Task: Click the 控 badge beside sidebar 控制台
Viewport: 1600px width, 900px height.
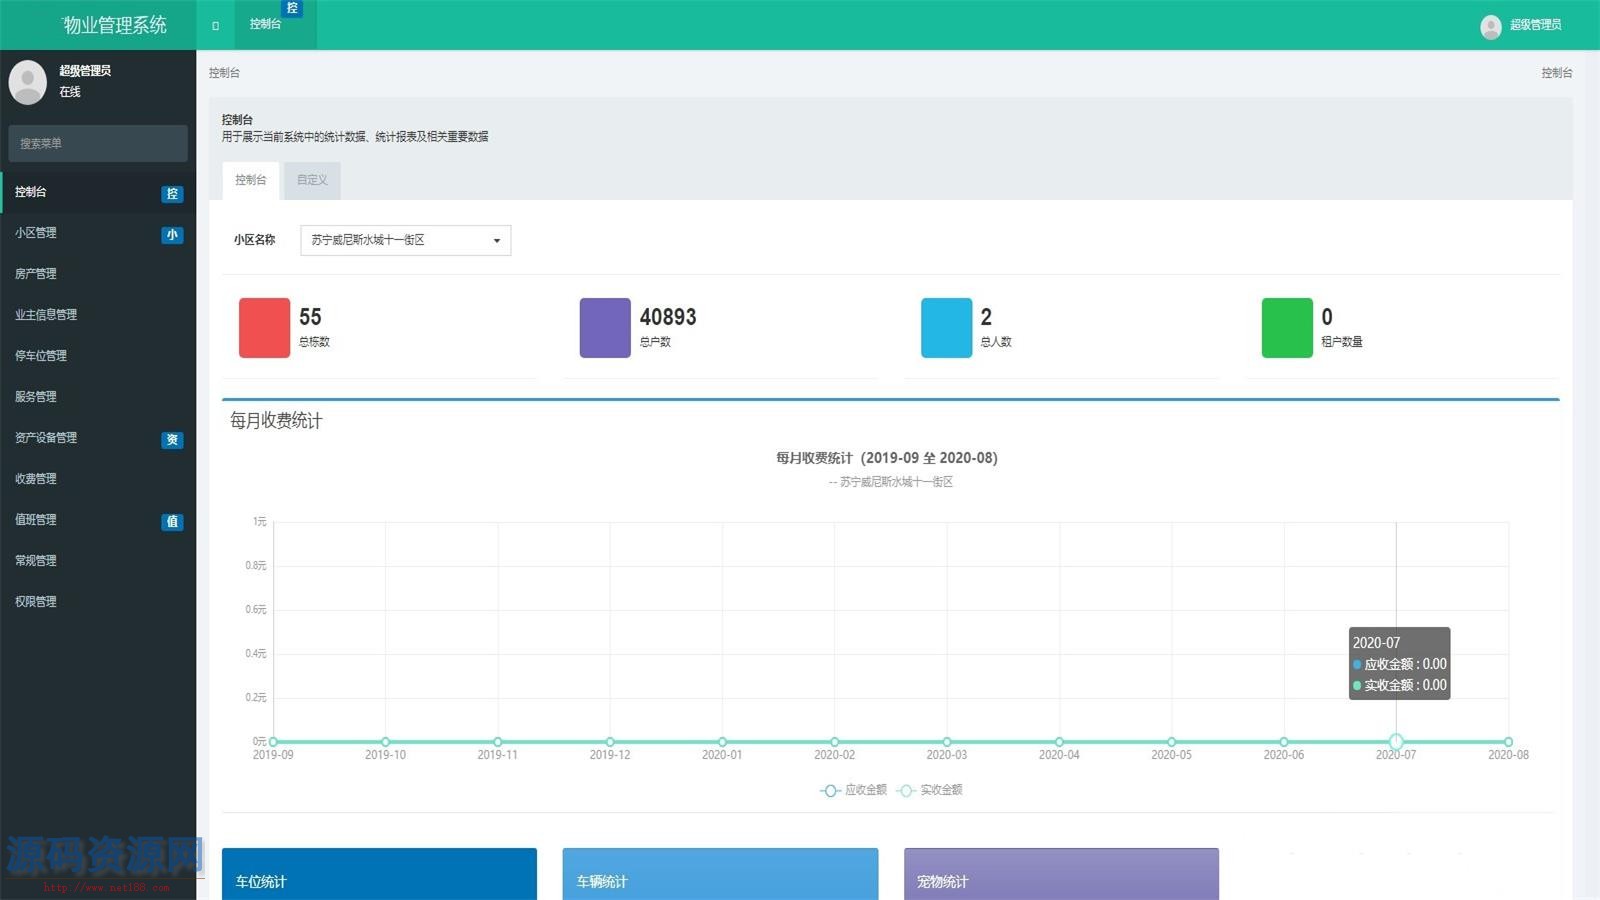Action: 172,194
